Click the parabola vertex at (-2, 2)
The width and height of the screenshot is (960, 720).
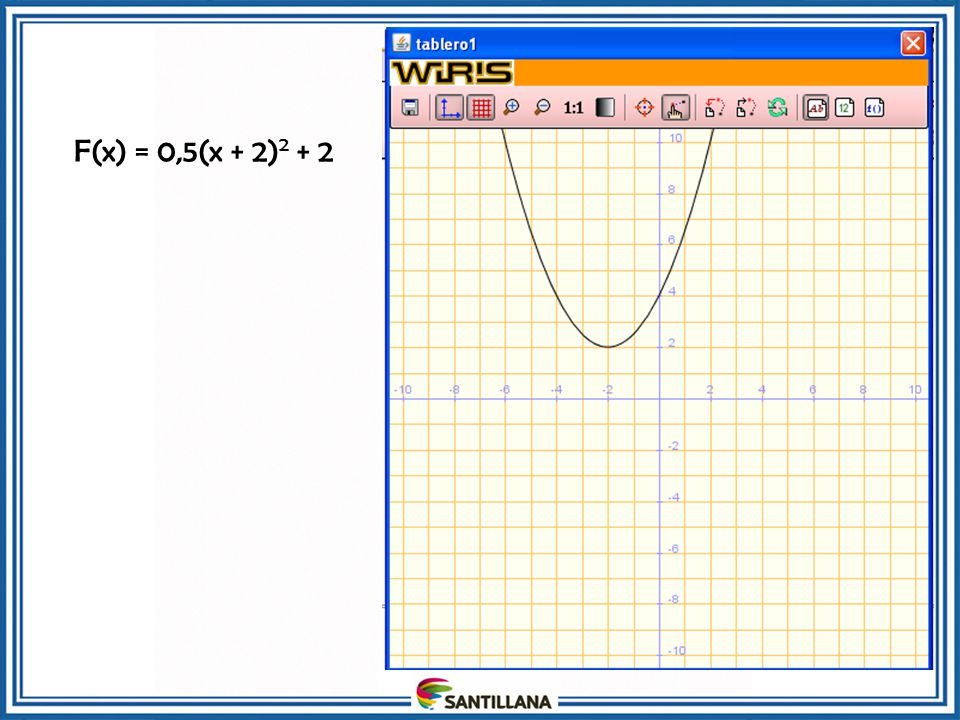click(x=608, y=347)
